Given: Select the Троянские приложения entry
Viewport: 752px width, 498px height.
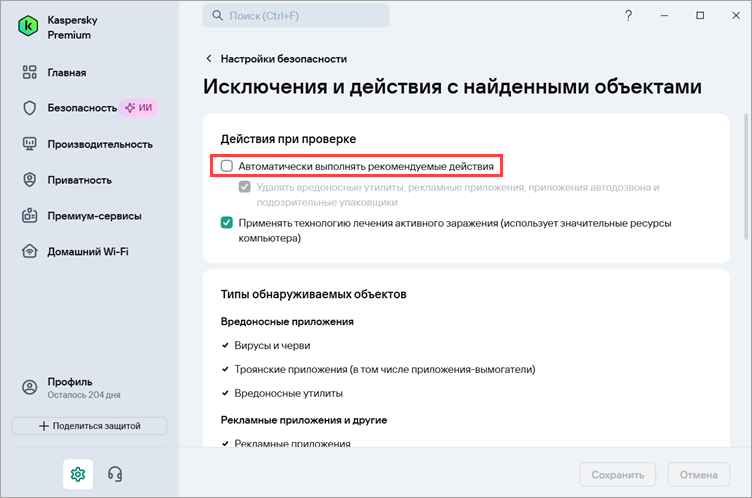Looking at the screenshot, I should click(x=385, y=369).
